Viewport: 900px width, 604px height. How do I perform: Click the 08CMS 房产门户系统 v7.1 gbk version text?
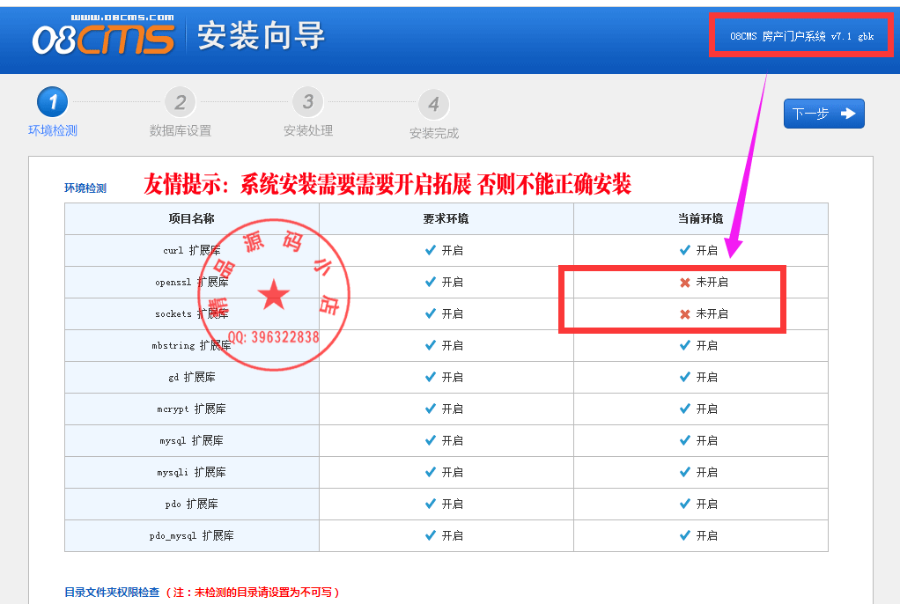[x=802, y=36]
